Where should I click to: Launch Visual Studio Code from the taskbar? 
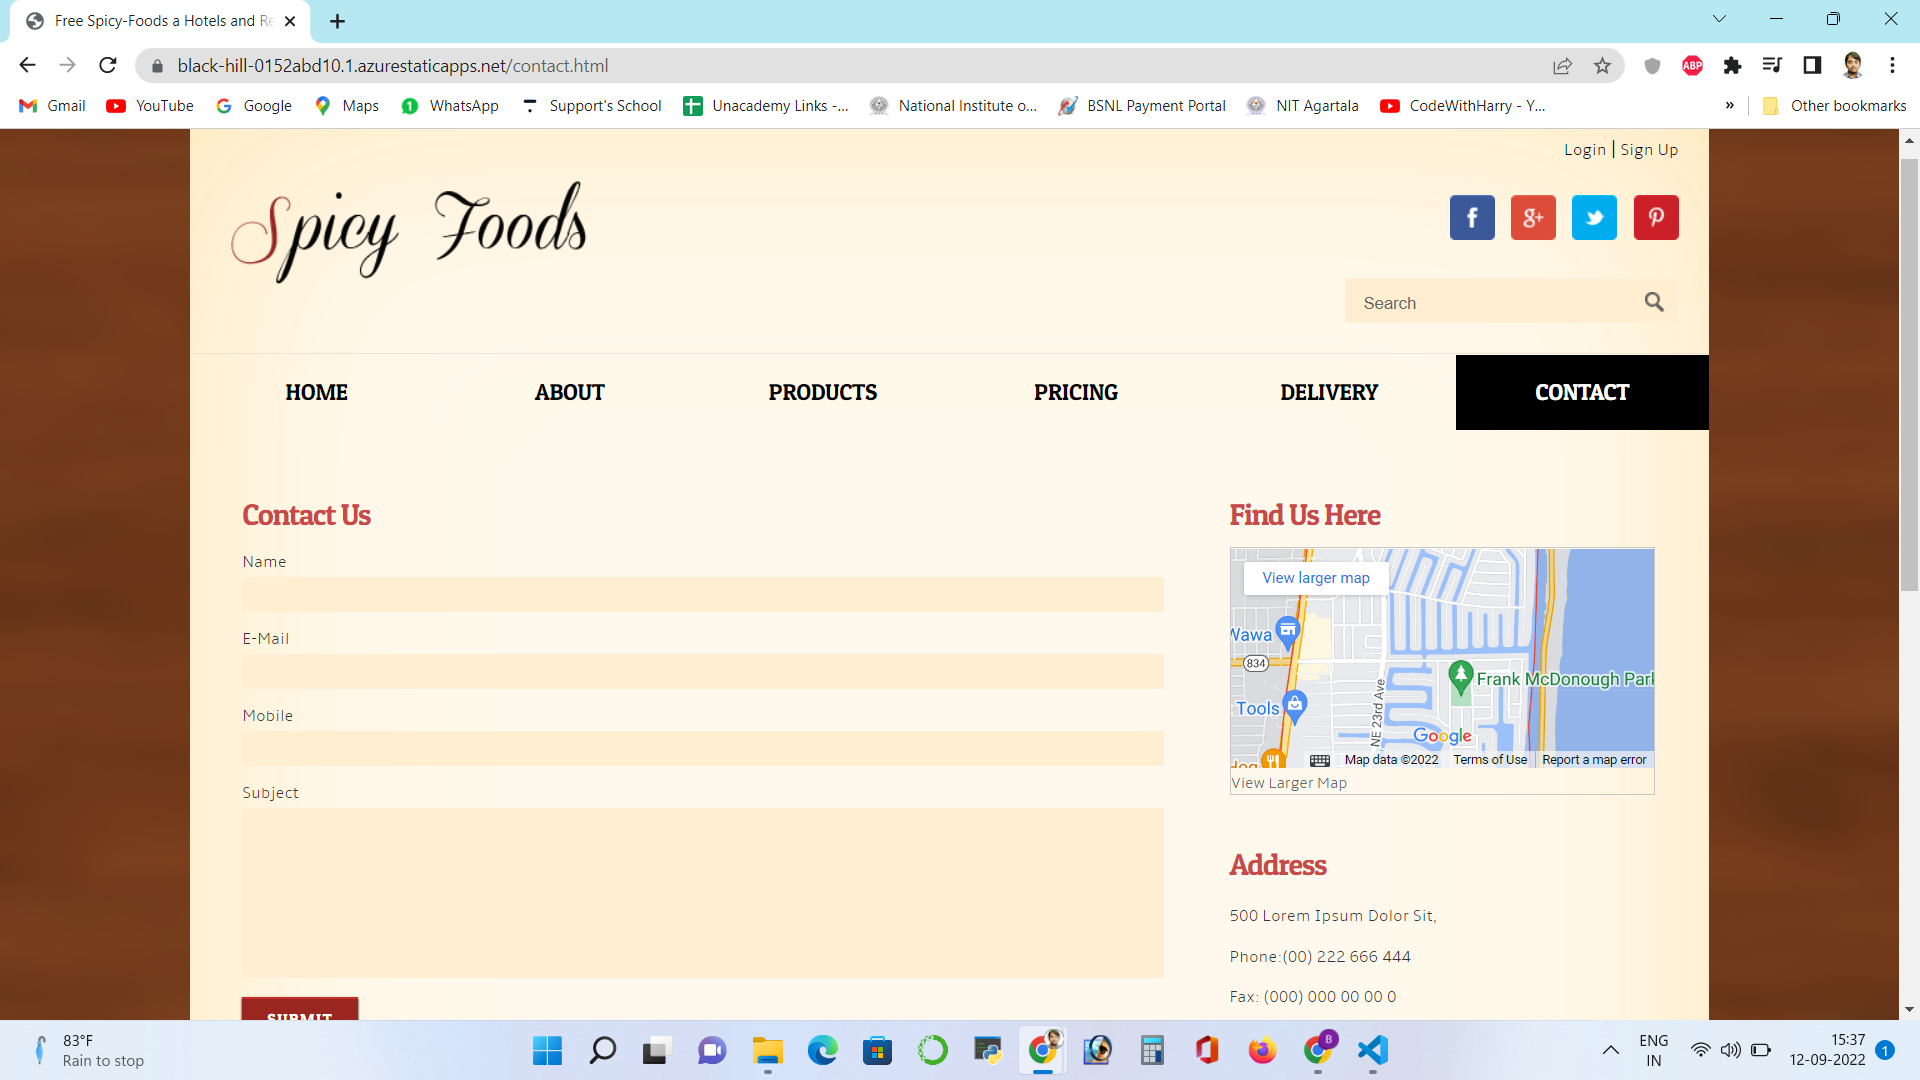click(1372, 1051)
